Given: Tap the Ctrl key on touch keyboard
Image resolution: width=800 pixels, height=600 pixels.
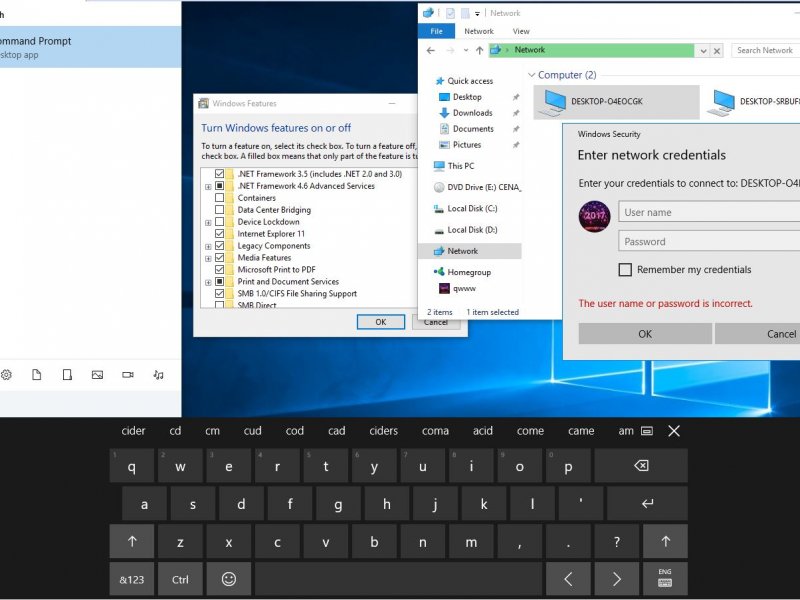Looking at the screenshot, I should 181,579.
